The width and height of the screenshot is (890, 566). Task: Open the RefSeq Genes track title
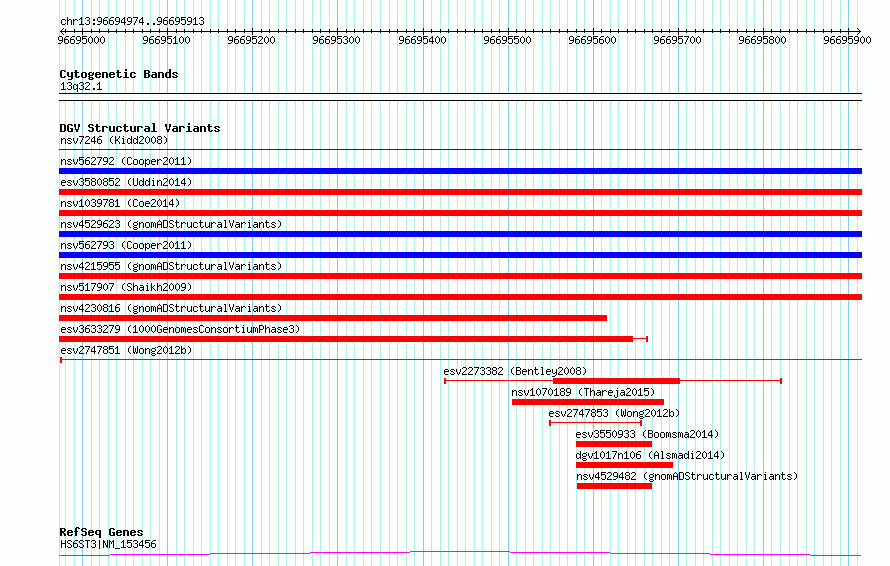click(x=101, y=532)
